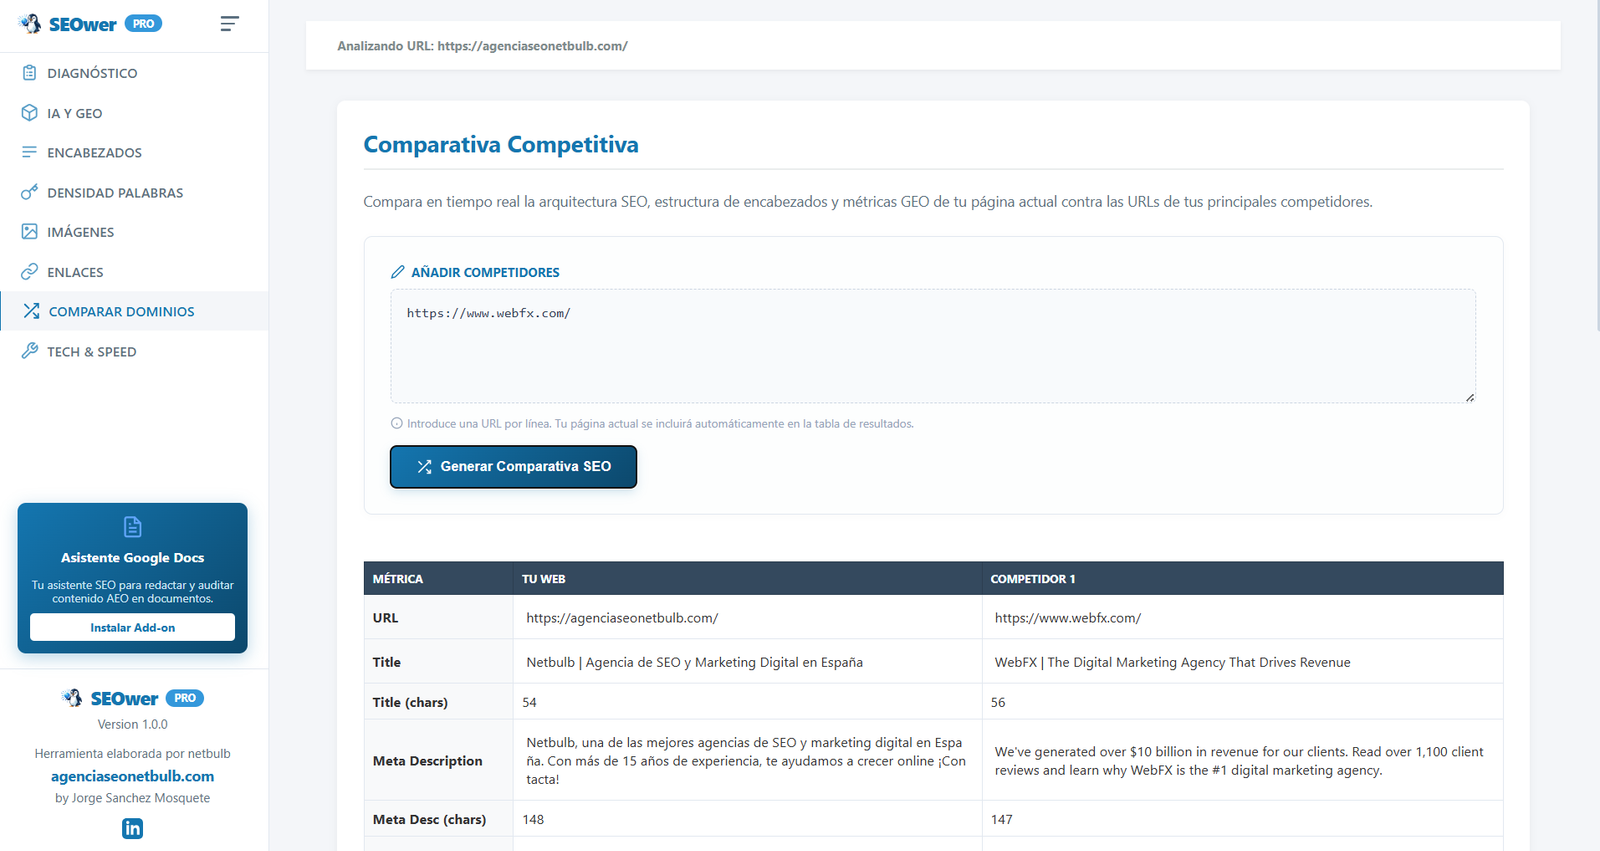Click the SEOwer penguin logo in header
Screen dimensions: 1600x851
coord(31,23)
